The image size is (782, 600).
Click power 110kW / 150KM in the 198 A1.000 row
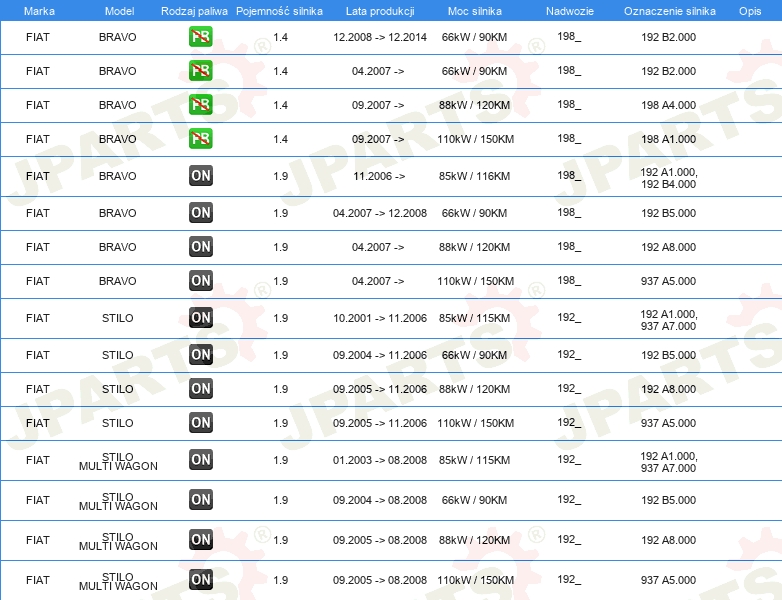pyautogui.click(x=475, y=139)
